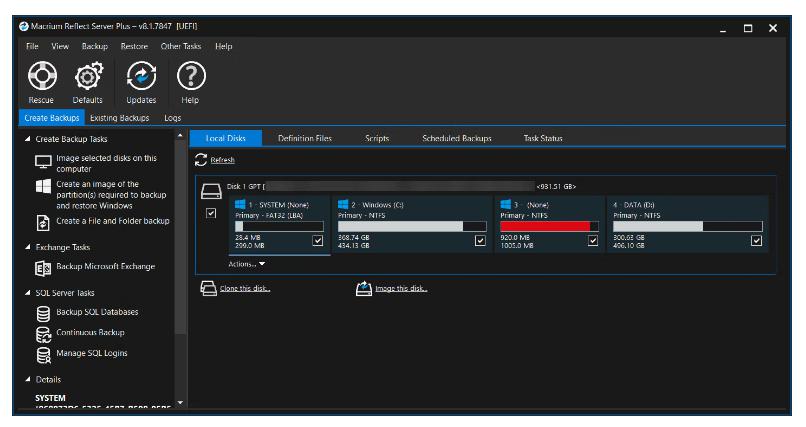
Task: Click the Continuous Backup icon
Action: coord(43,333)
